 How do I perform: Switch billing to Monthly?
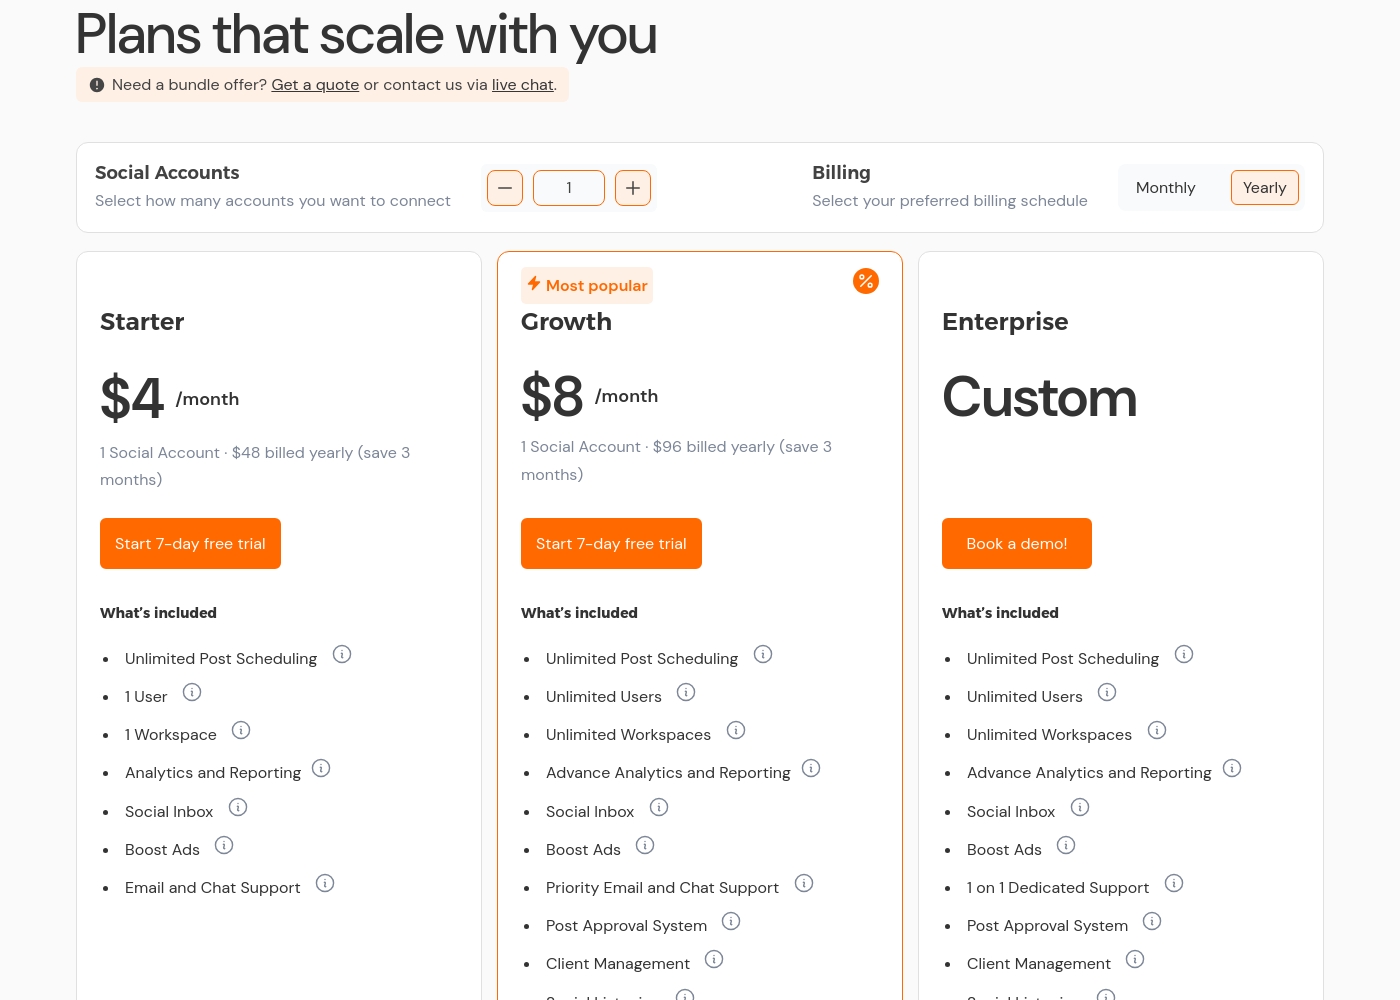pyautogui.click(x=1166, y=188)
